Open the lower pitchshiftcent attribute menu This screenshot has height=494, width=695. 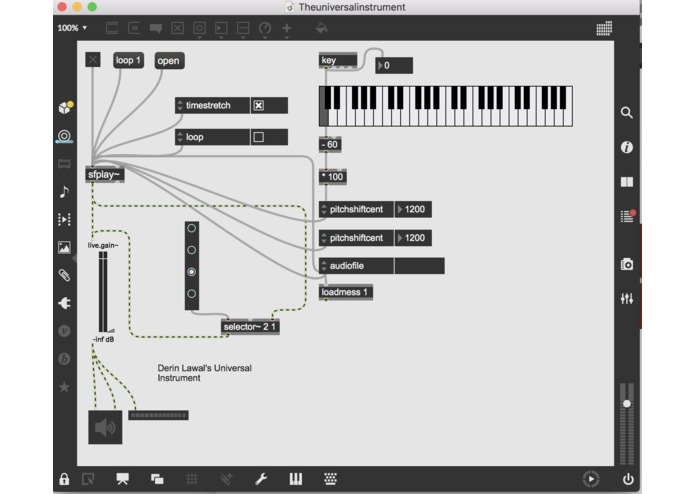pyautogui.click(x=324, y=238)
